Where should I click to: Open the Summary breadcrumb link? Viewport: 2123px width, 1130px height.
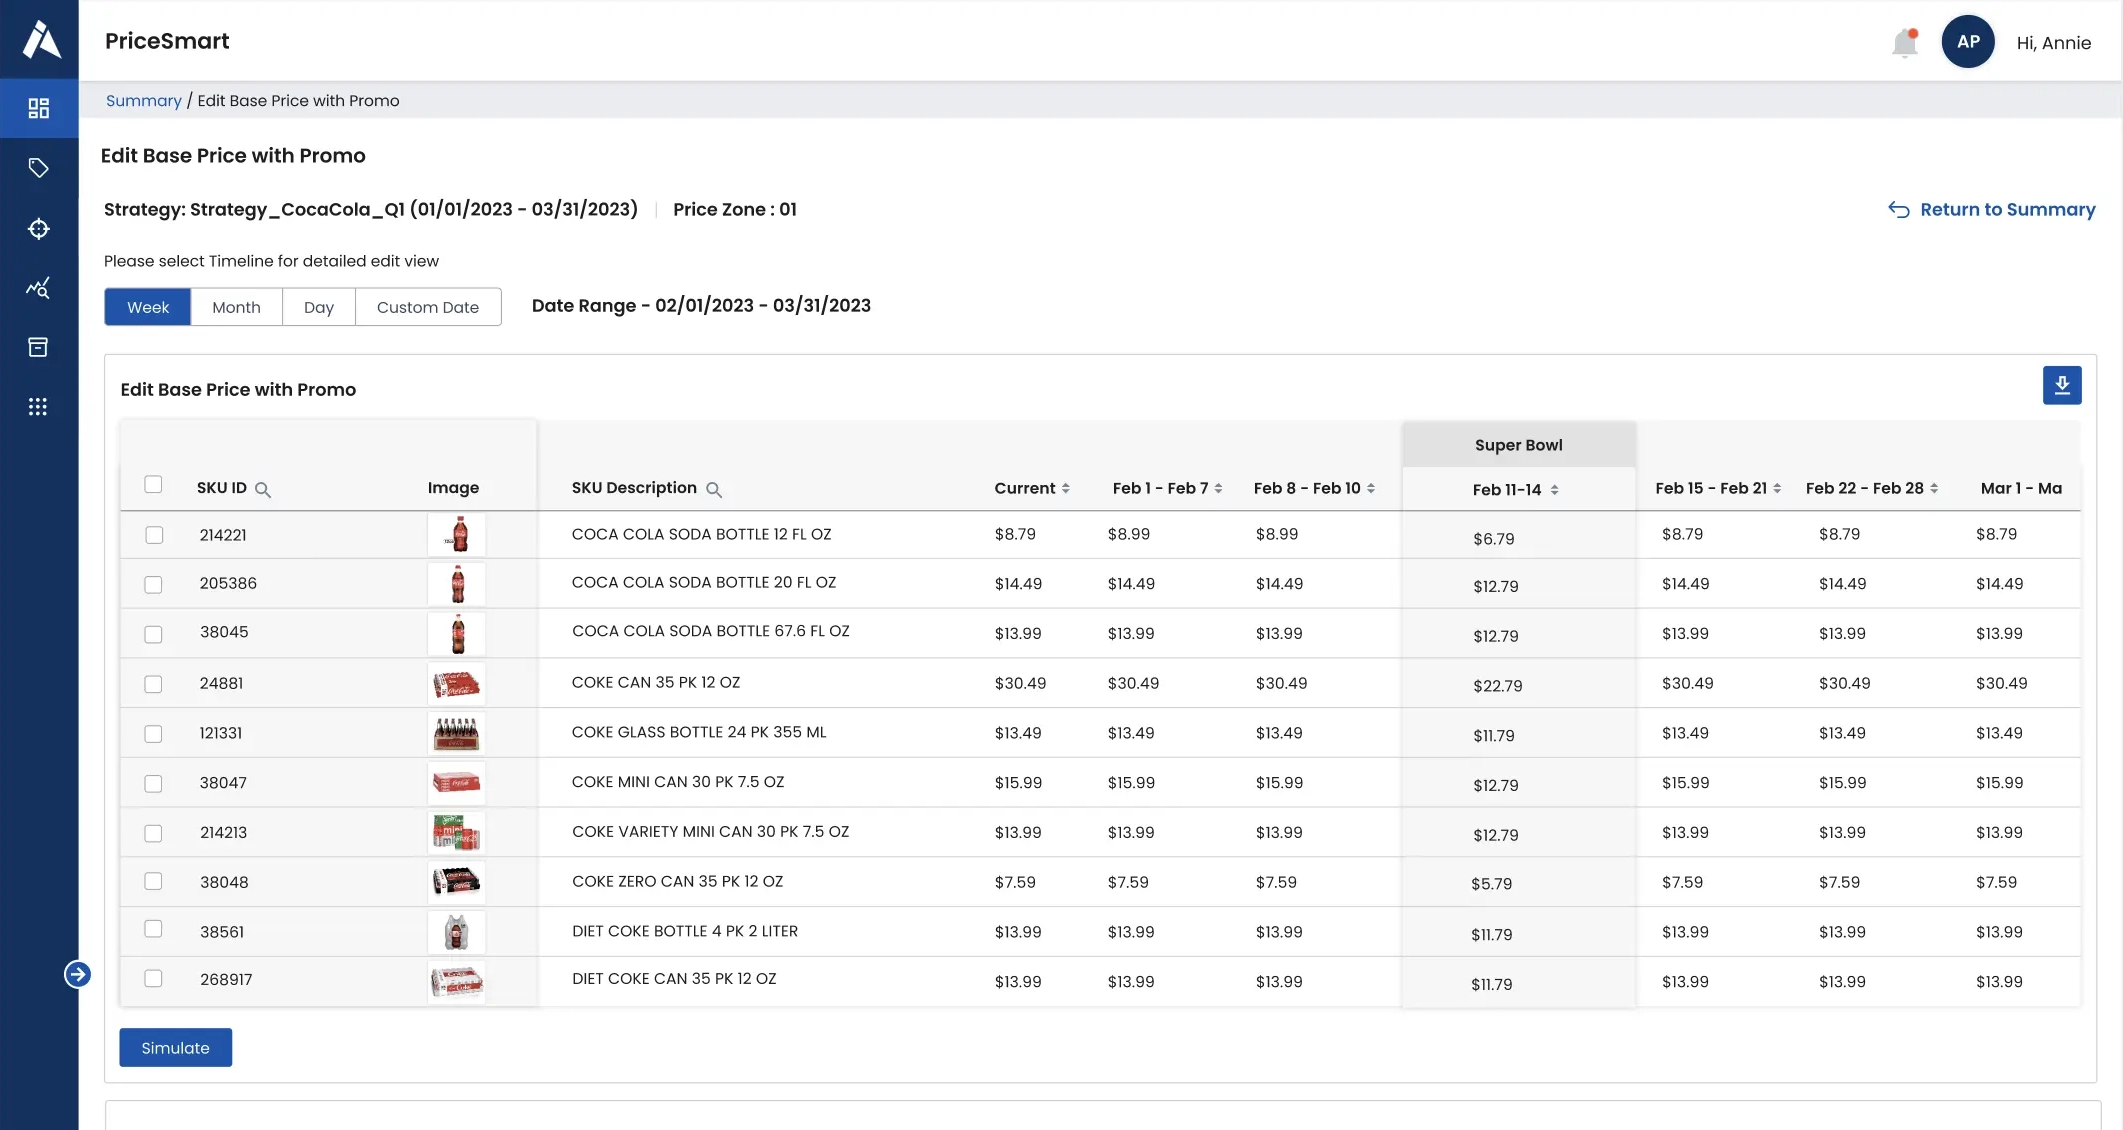[x=144, y=100]
